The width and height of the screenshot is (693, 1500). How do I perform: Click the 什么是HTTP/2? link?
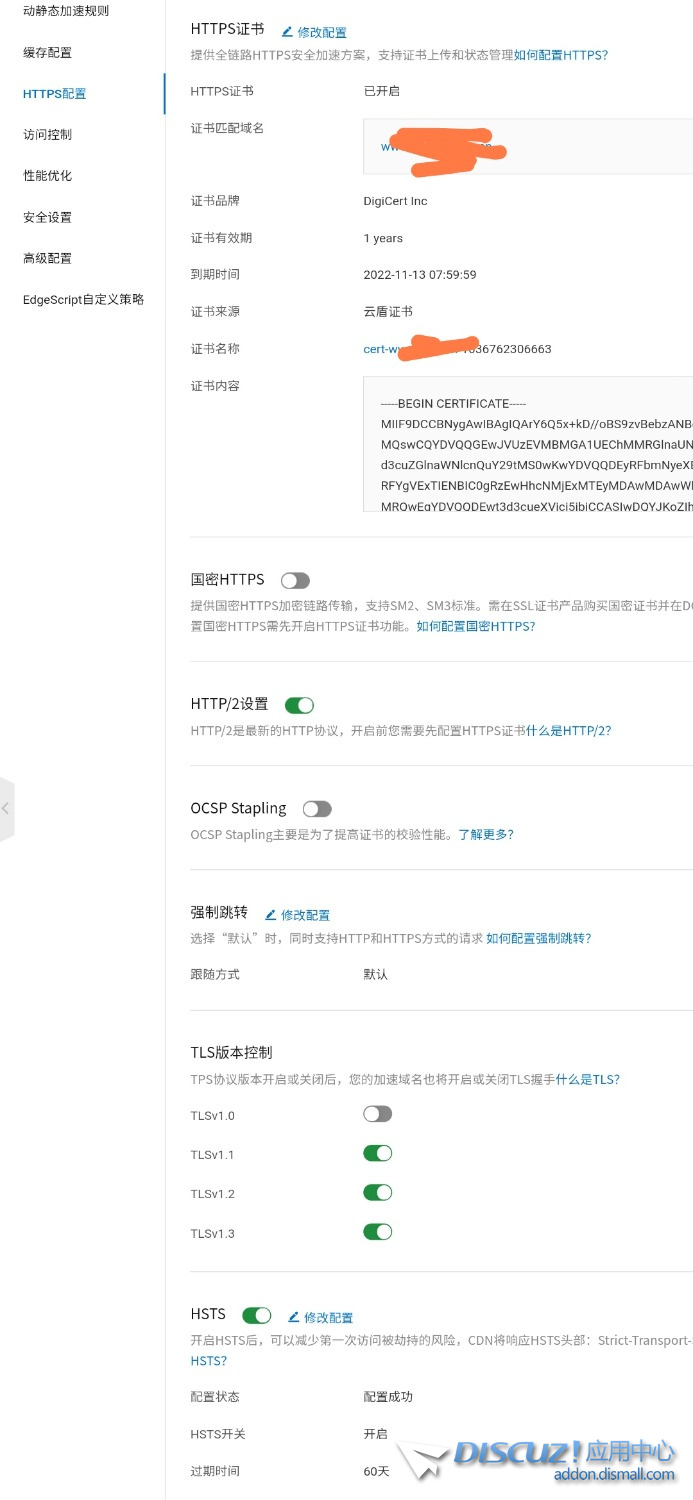click(568, 731)
